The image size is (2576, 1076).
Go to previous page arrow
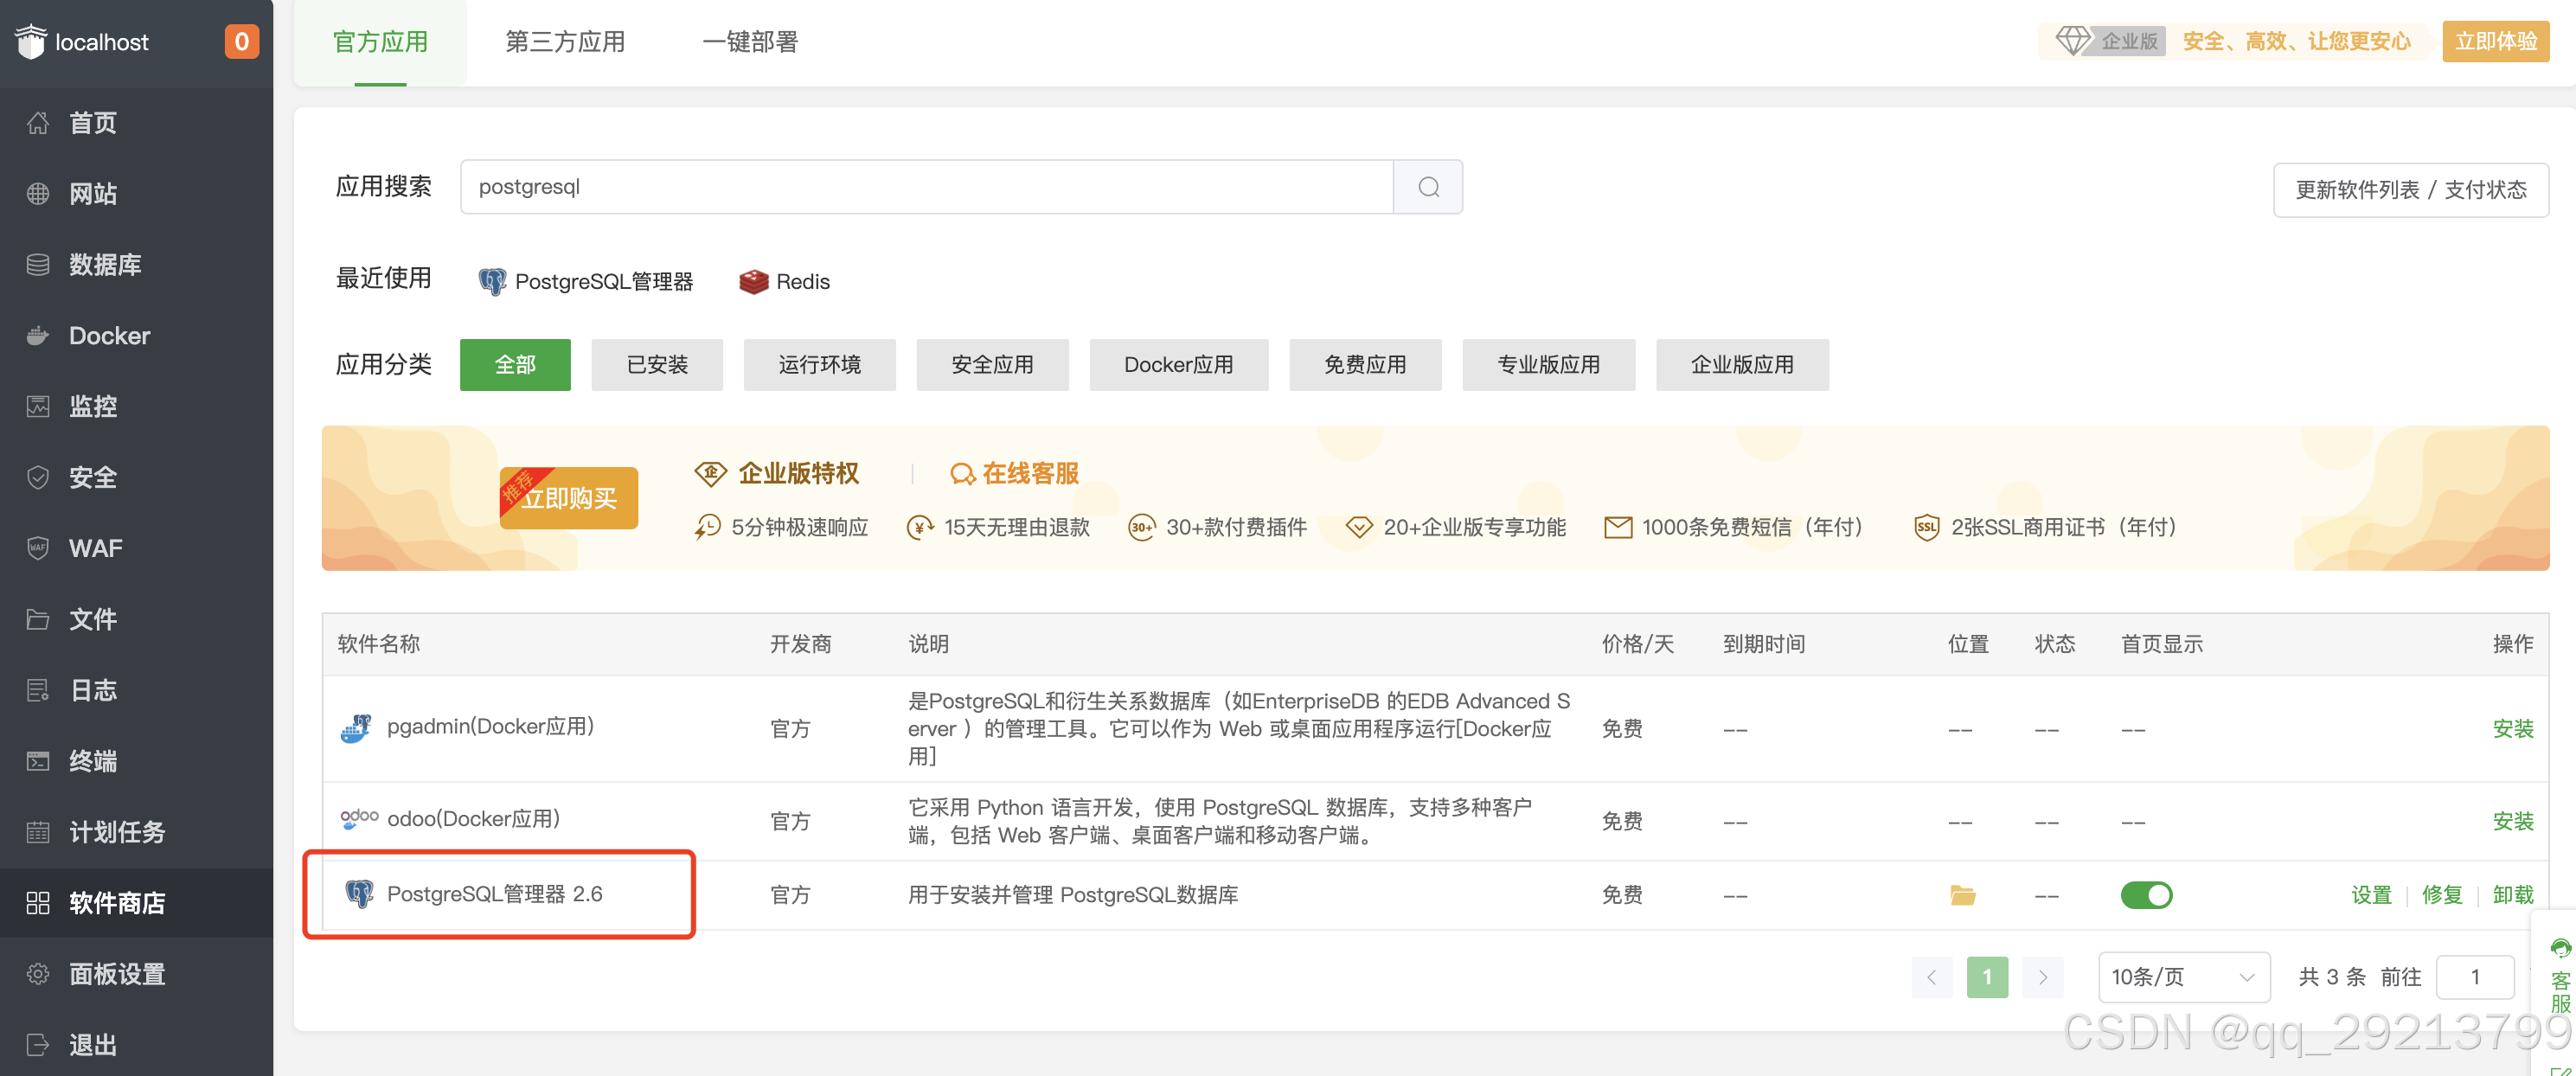pyautogui.click(x=1931, y=977)
